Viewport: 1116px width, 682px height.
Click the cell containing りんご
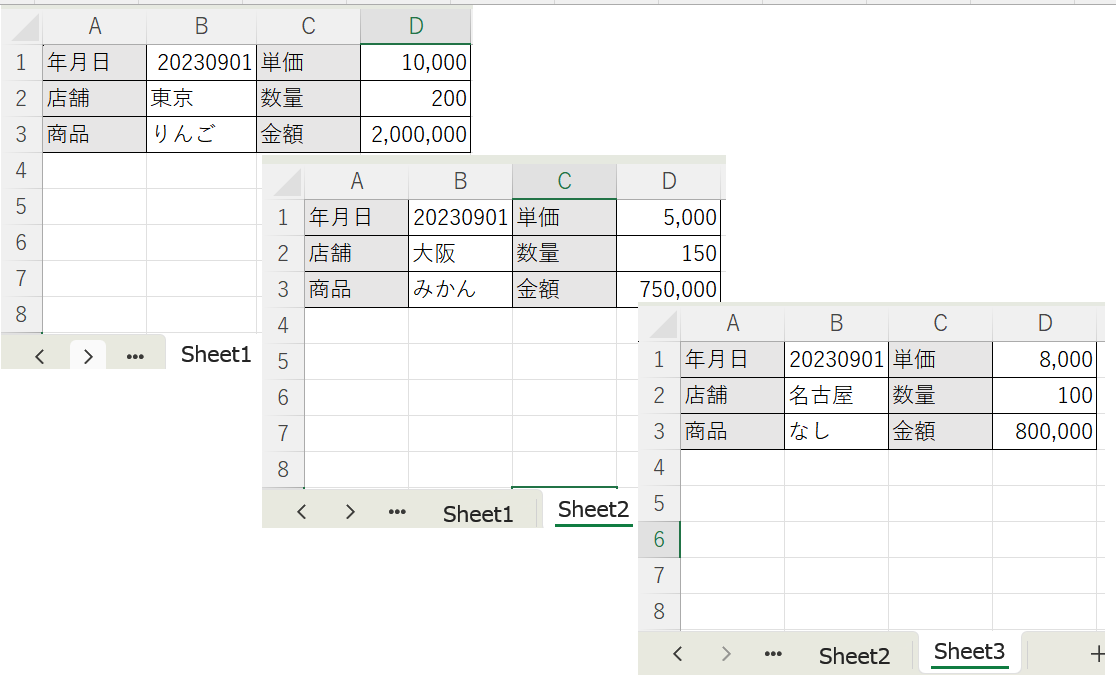[x=201, y=135]
